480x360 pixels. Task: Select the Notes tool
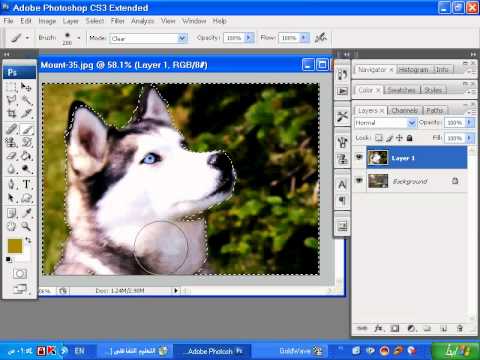[x=11, y=213]
